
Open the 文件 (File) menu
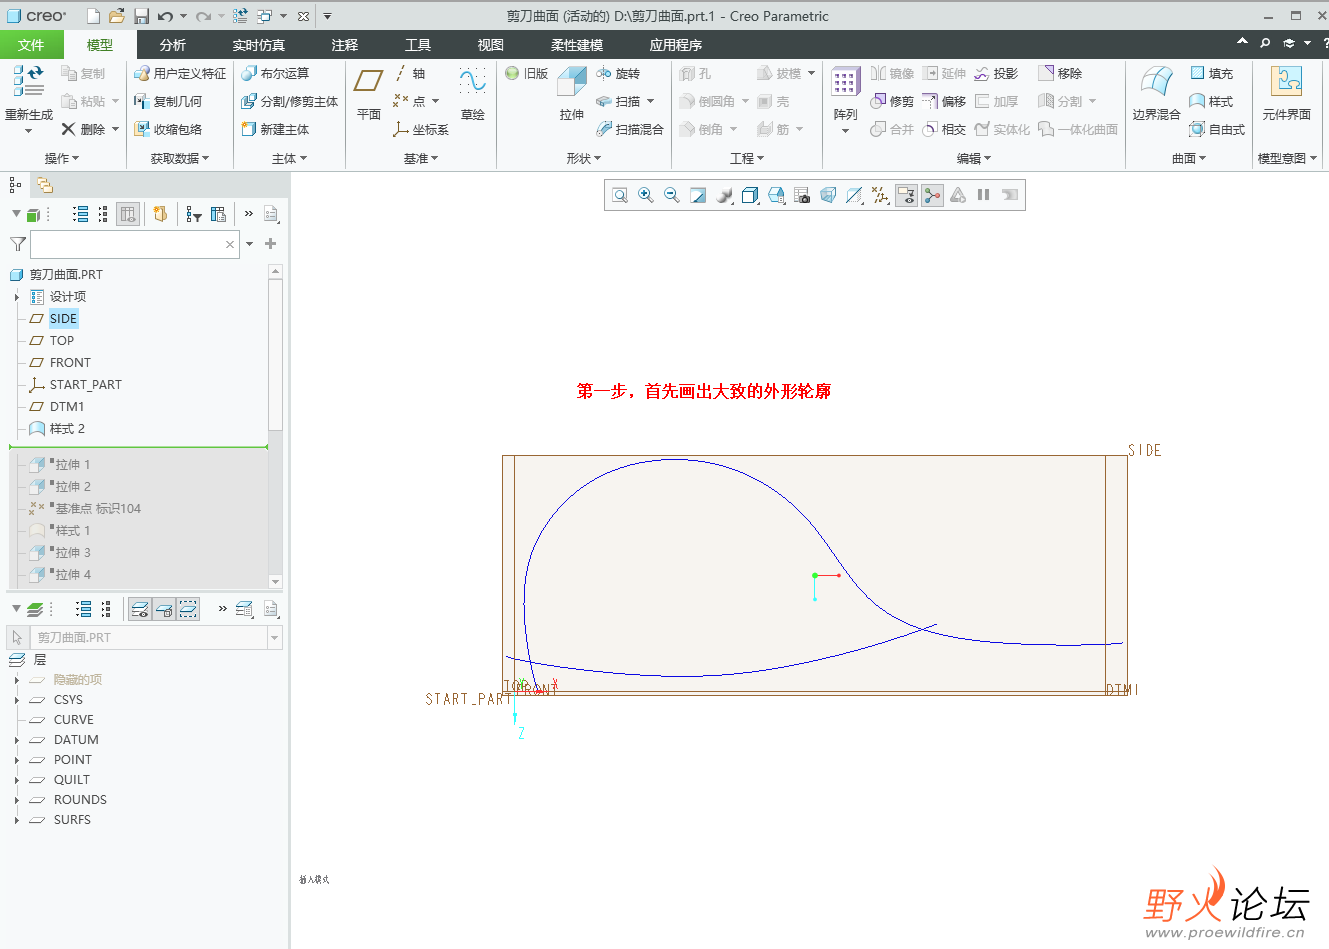coord(31,45)
